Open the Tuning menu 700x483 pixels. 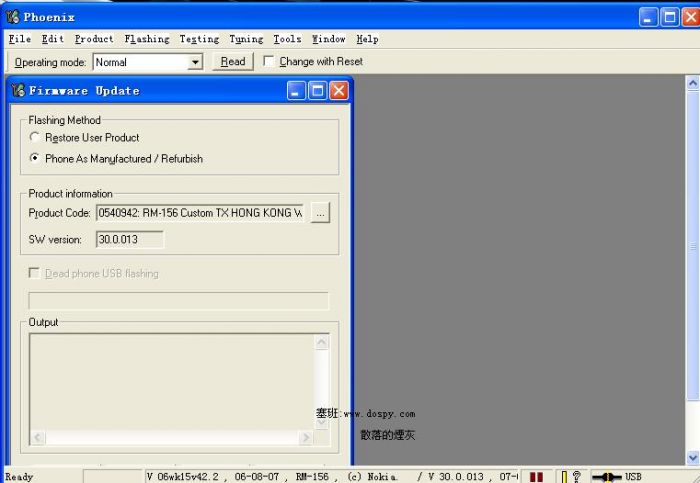(x=246, y=39)
